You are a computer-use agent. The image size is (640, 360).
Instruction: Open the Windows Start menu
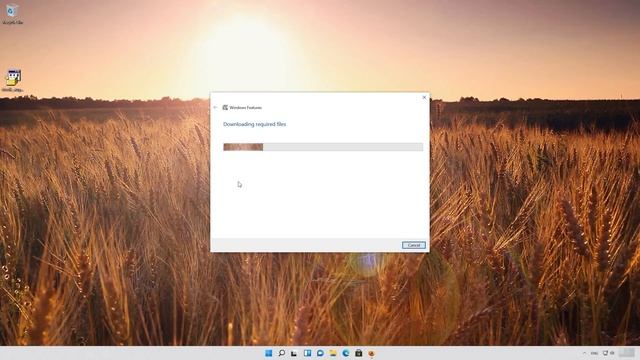click(x=269, y=353)
